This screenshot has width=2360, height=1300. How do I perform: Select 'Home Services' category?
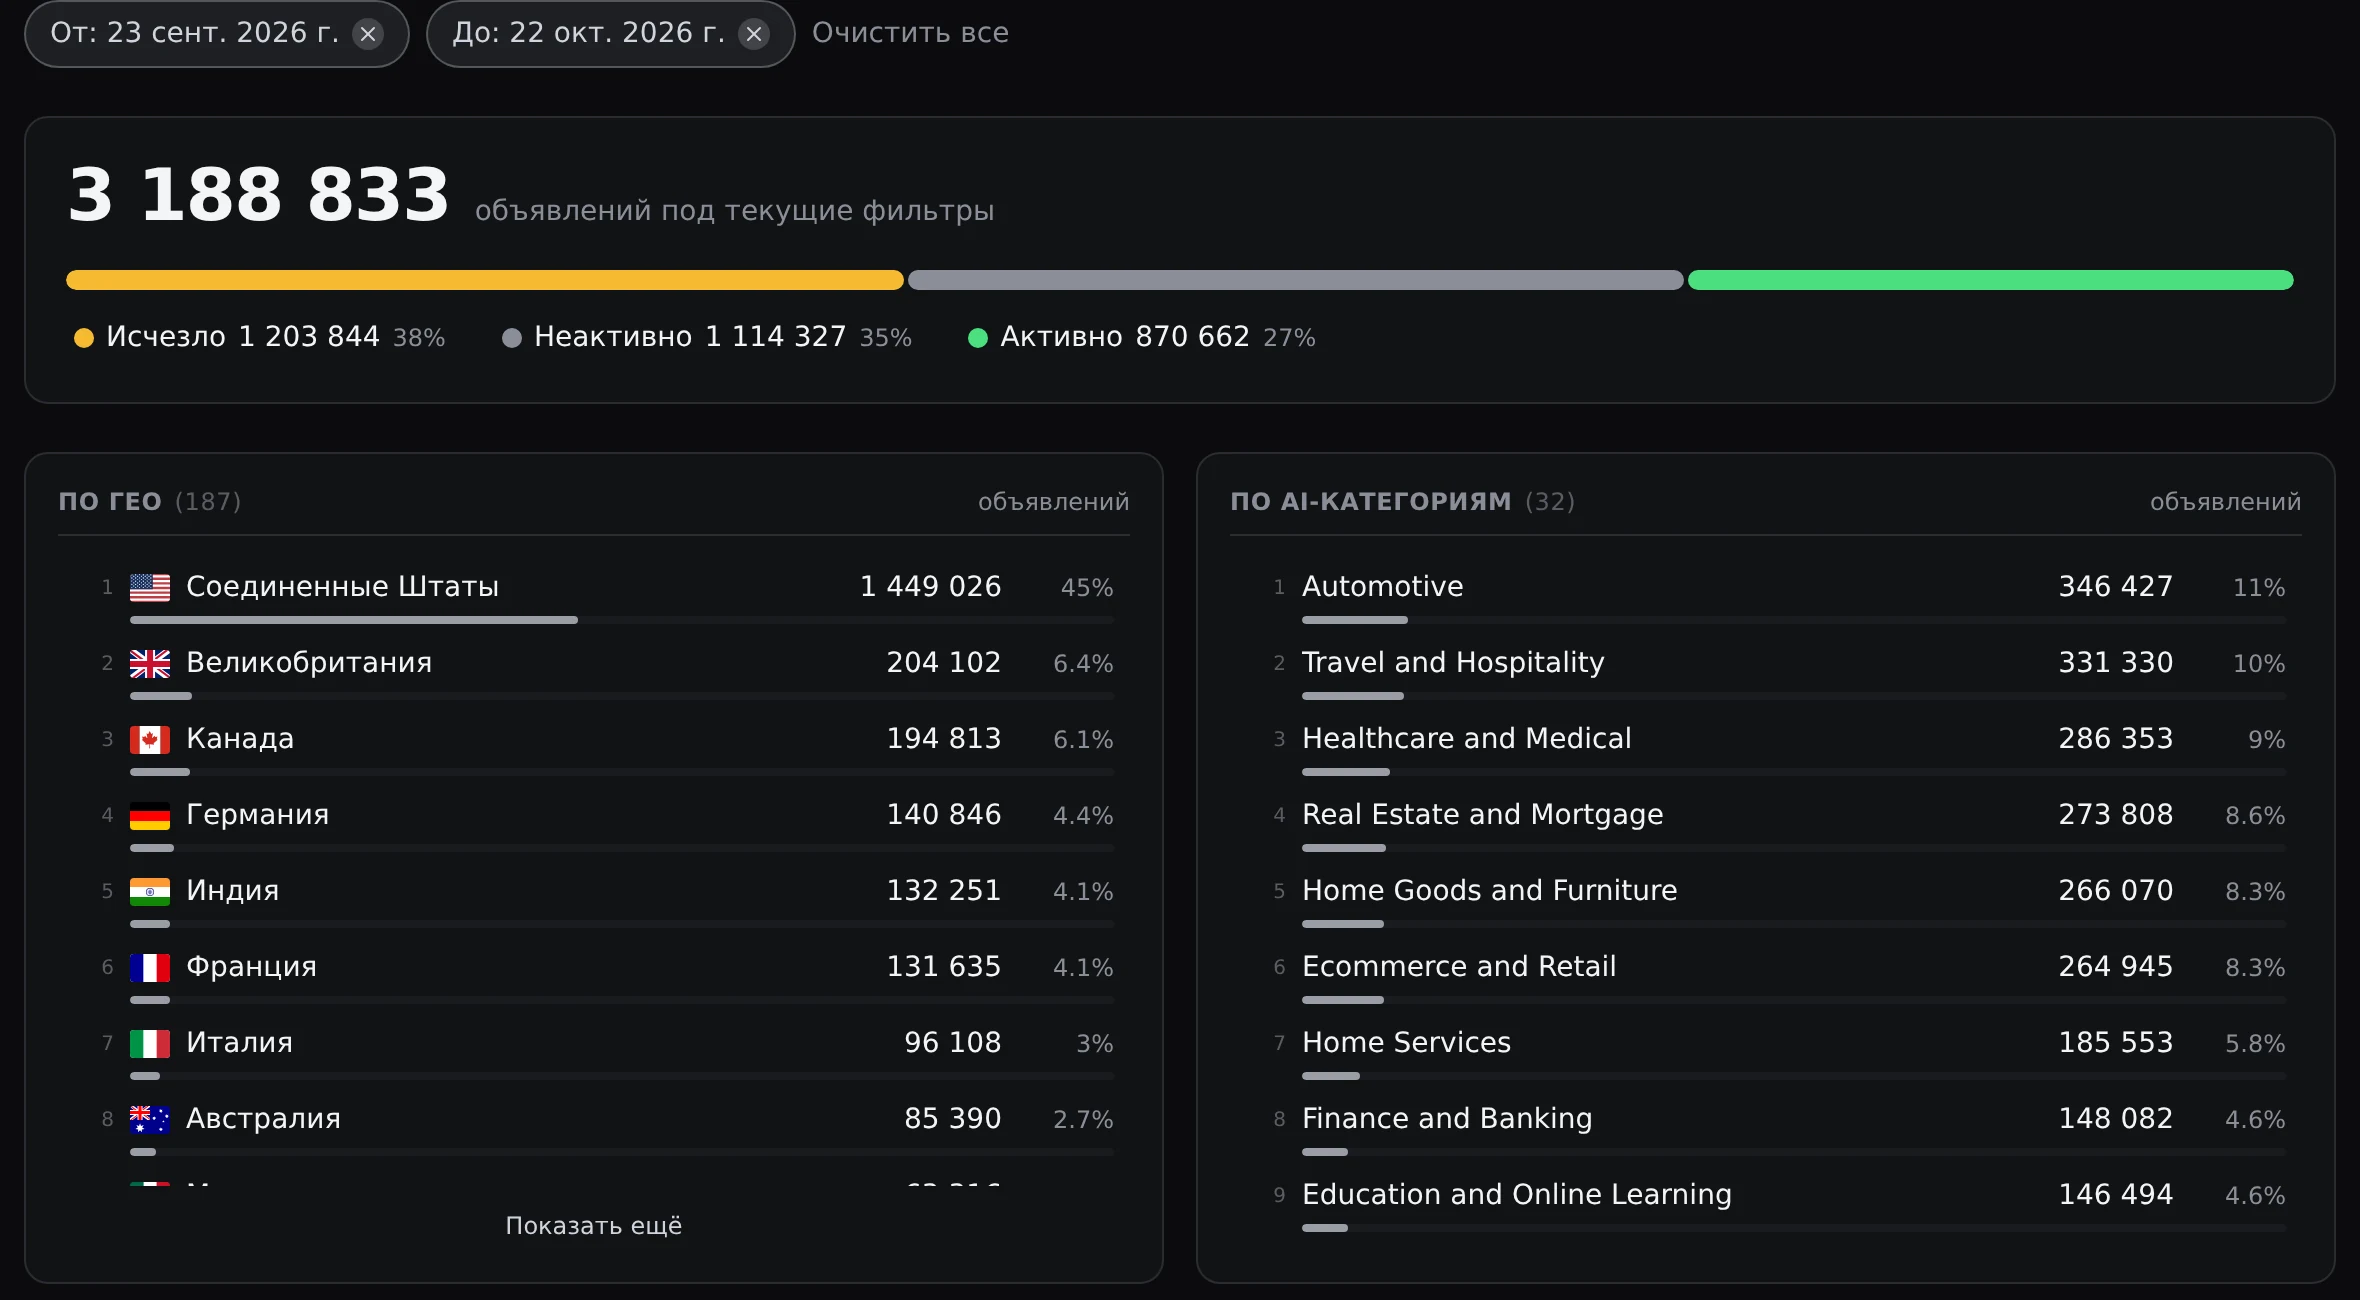click(1407, 1042)
